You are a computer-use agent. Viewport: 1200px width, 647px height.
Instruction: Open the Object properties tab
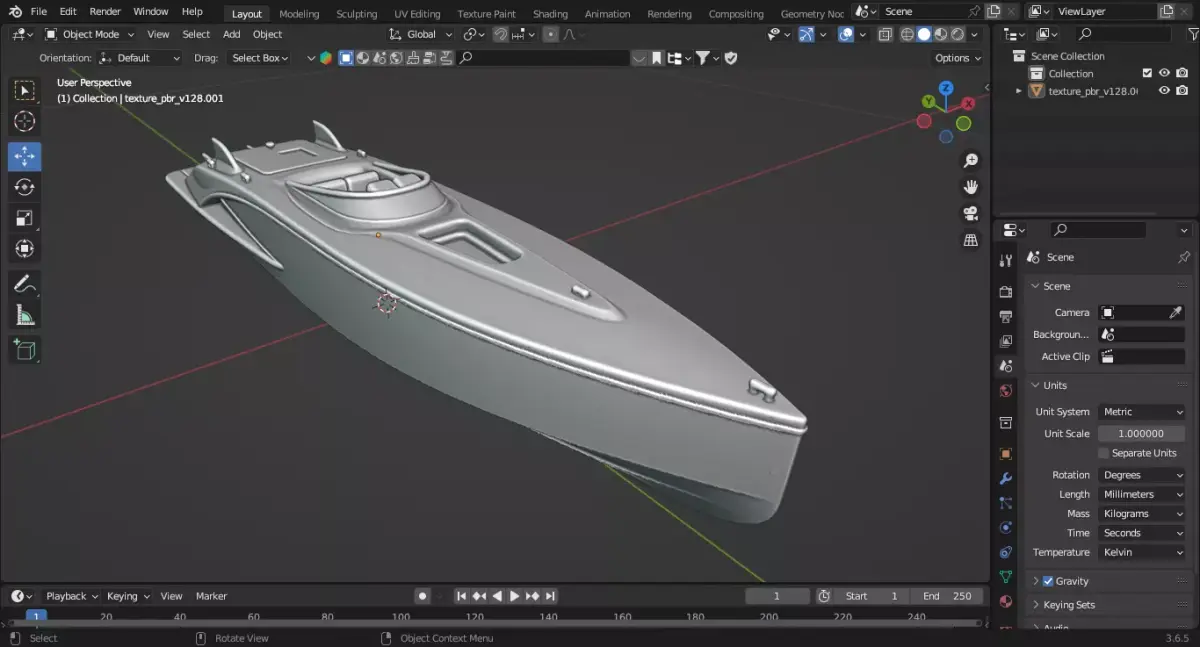(x=1006, y=453)
